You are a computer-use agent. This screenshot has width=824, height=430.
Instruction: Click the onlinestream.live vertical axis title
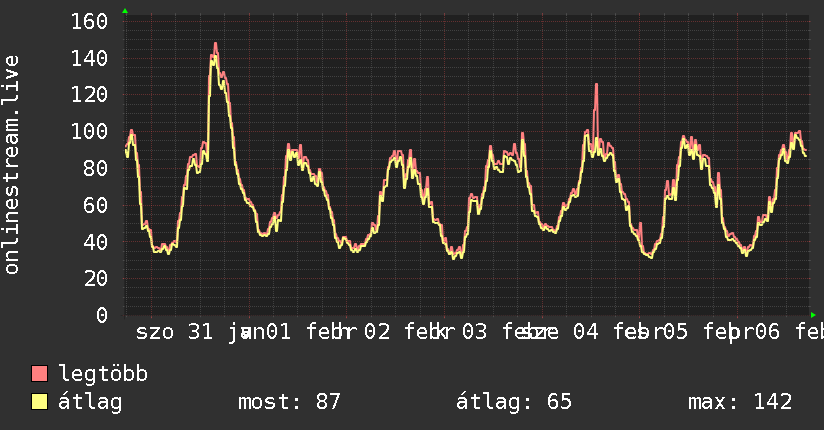point(11,165)
